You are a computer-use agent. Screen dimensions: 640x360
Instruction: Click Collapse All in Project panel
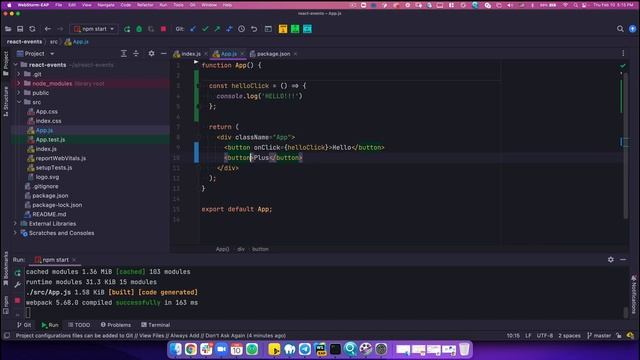click(x=136, y=53)
